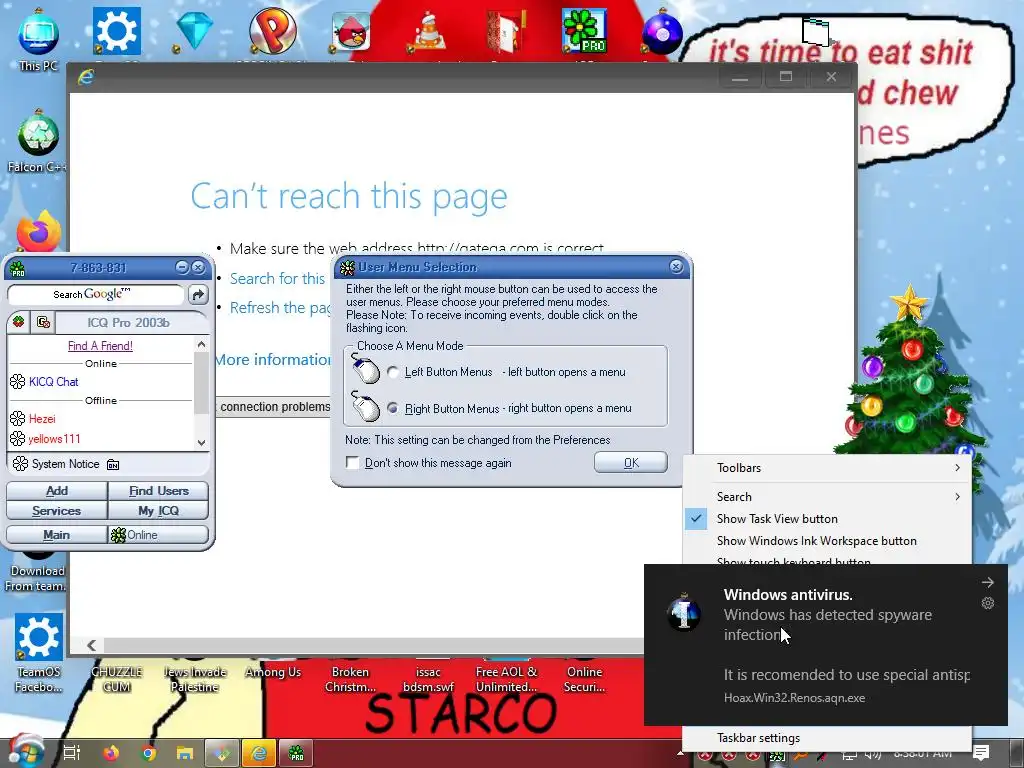Switch to Internet Explorer taskbar button

pyautogui.click(x=259, y=753)
